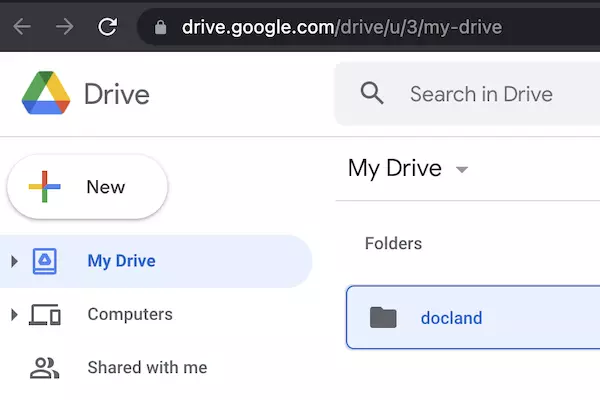The width and height of the screenshot is (600, 400).
Task: Click the docland folder icon
Action: [x=383, y=317]
